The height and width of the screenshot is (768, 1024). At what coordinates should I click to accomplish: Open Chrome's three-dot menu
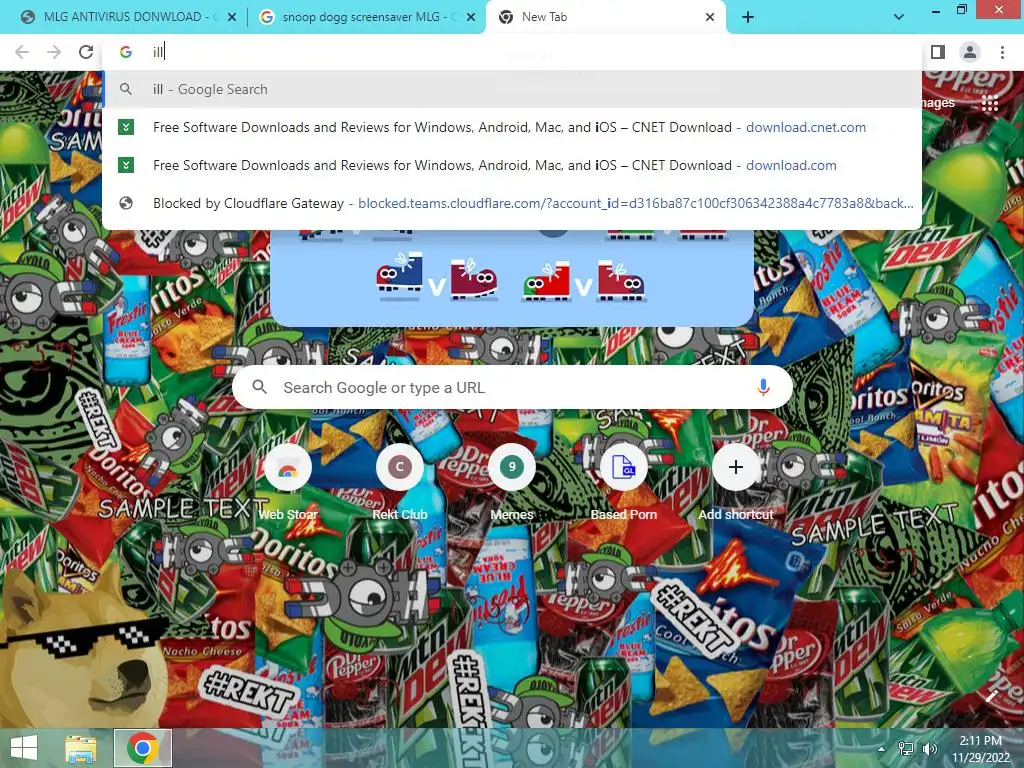tap(1002, 52)
